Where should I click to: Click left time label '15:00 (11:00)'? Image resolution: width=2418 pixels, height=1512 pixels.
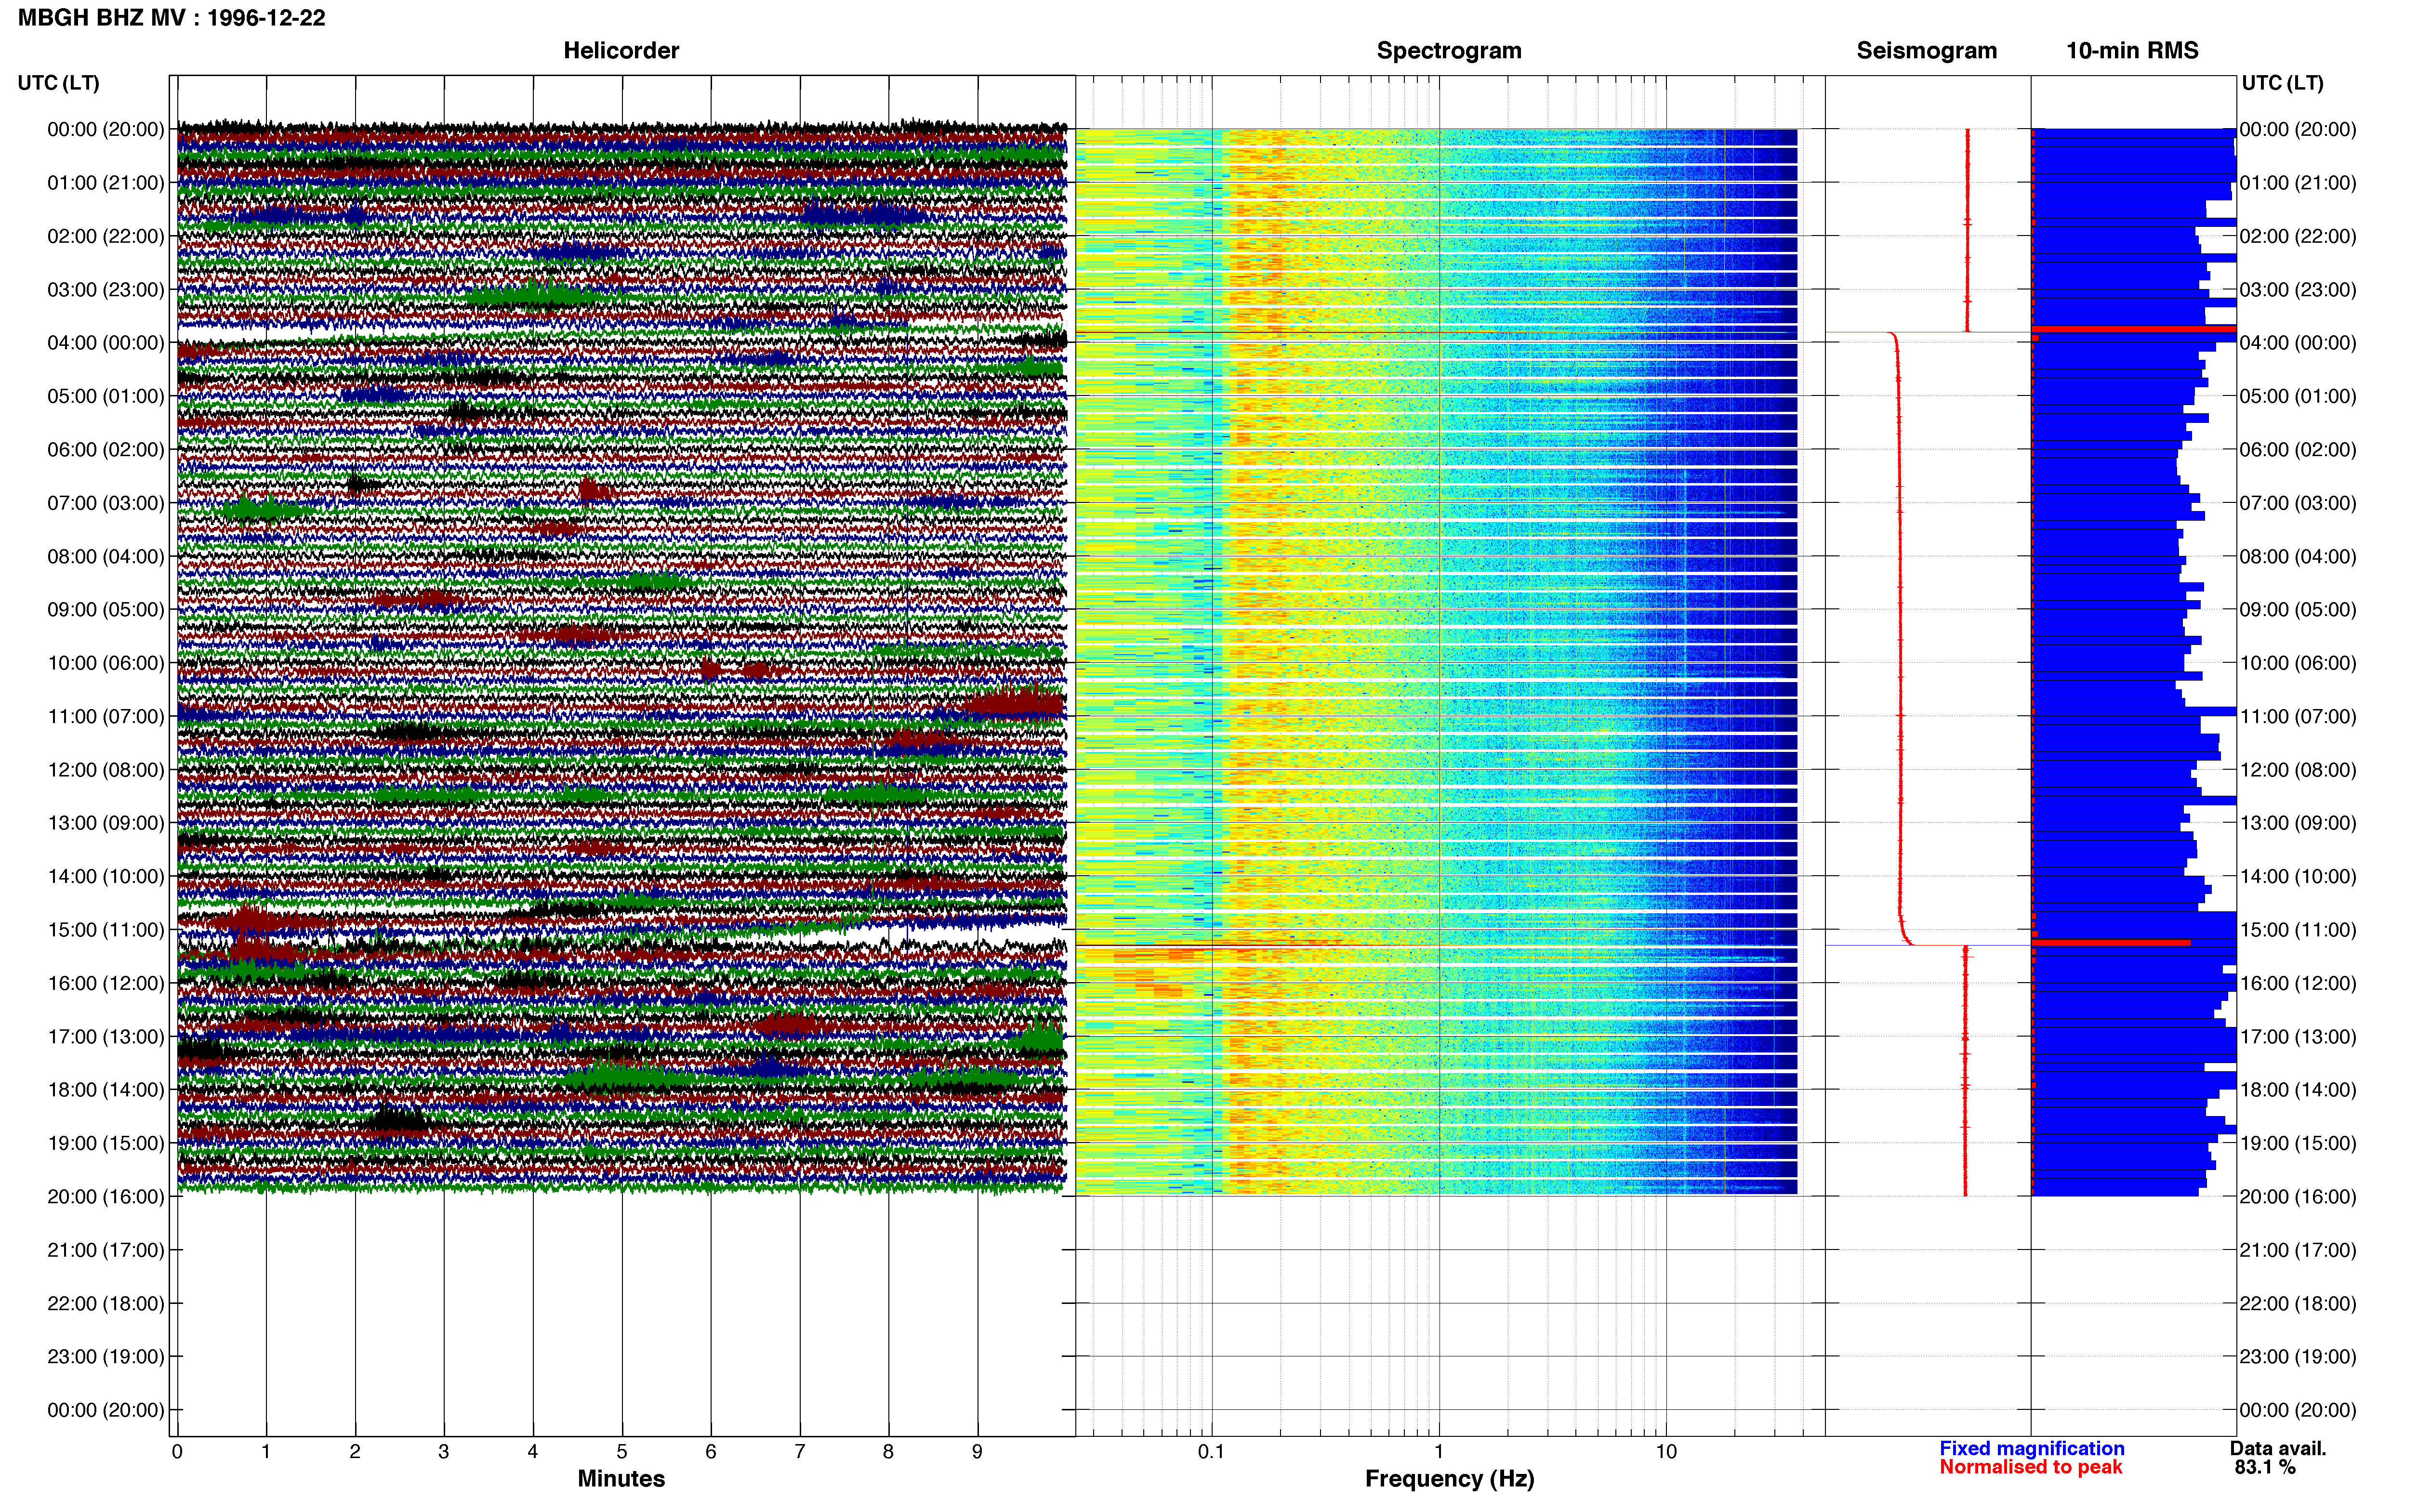[106, 930]
